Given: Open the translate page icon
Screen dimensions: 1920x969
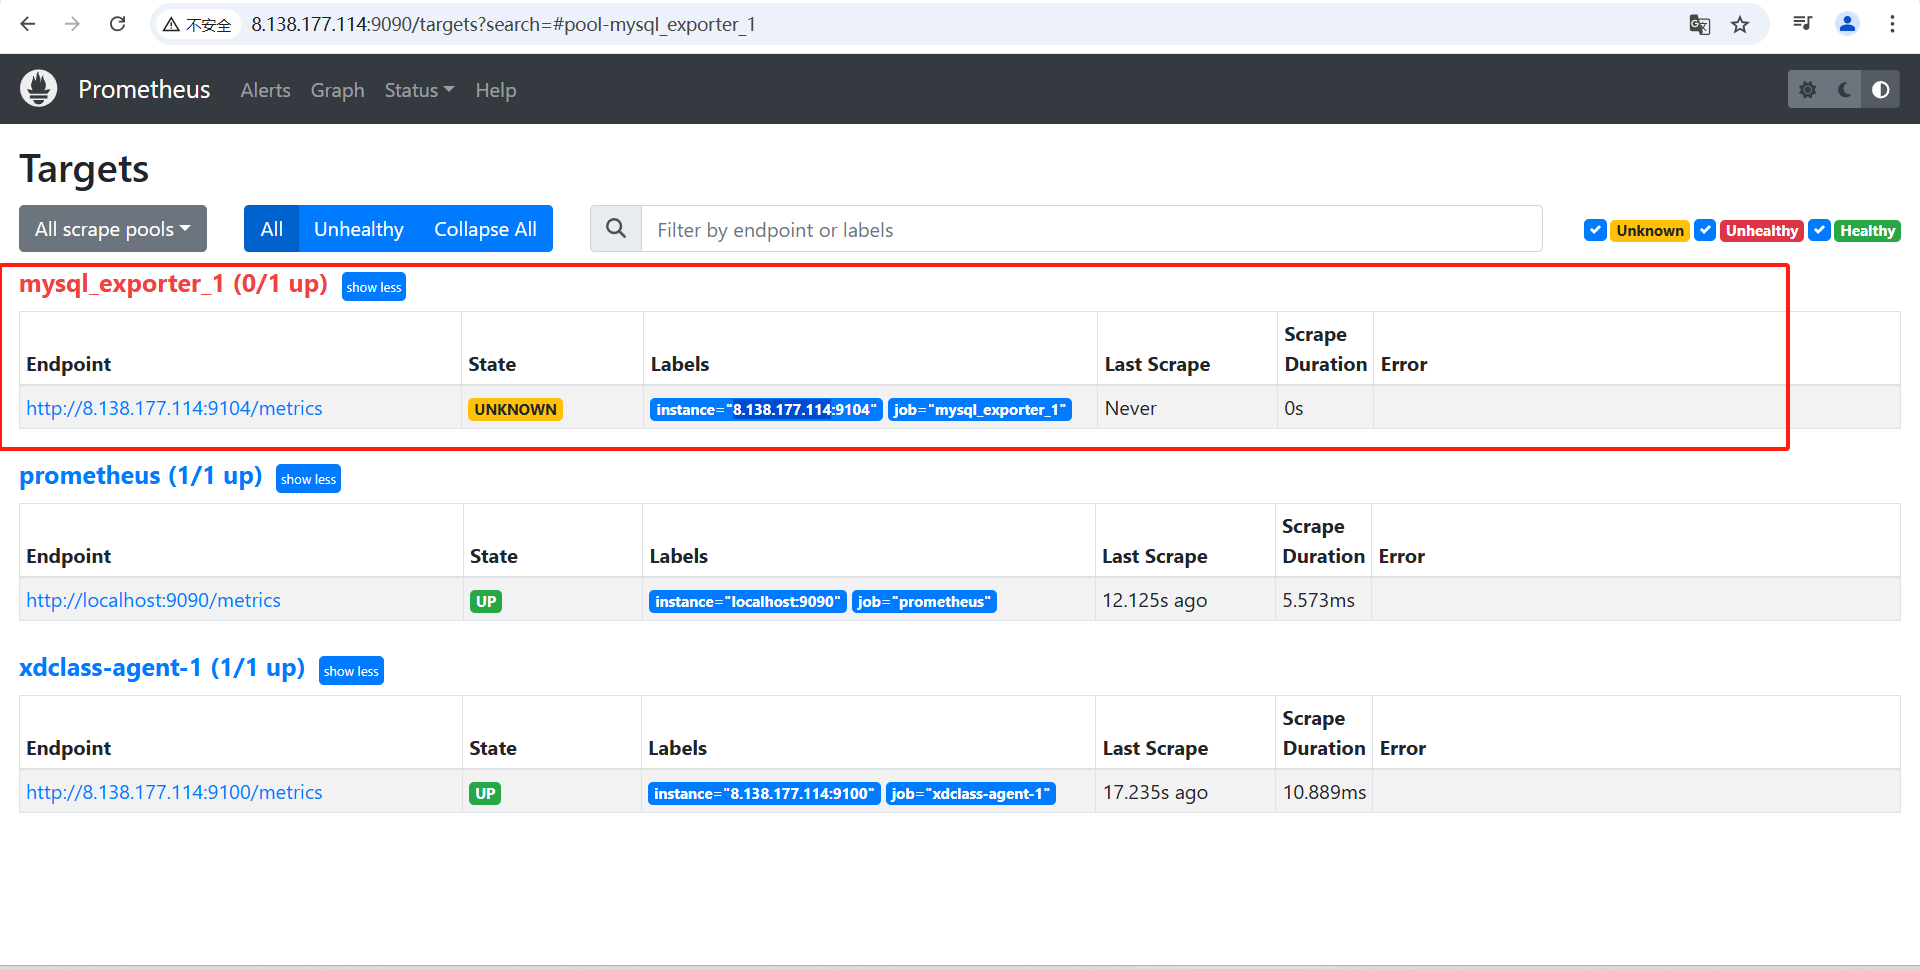Looking at the screenshot, I should (x=1699, y=24).
